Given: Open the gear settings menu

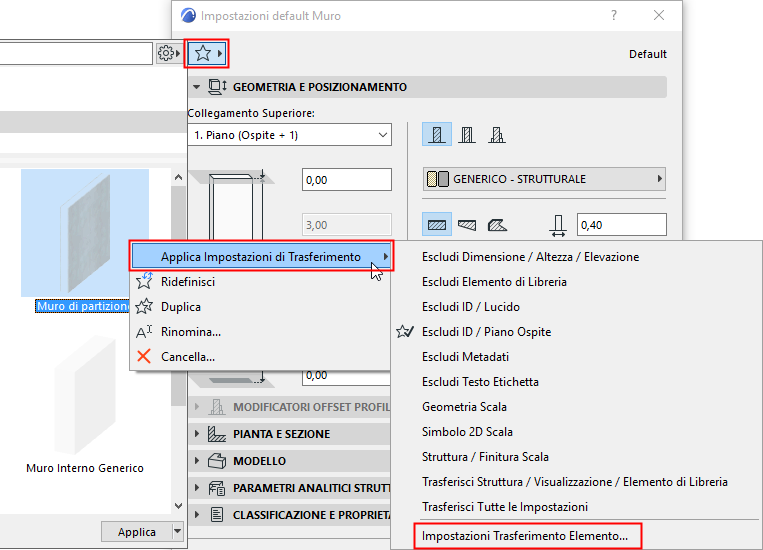Looking at the screenshot, I should (169, 53).
